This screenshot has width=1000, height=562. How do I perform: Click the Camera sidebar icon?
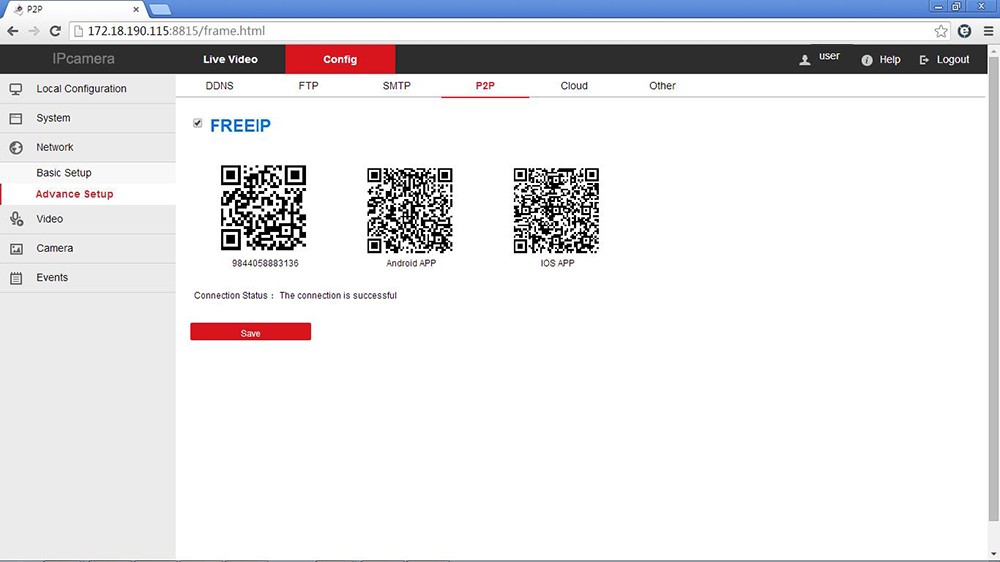[x=16, y=248]
